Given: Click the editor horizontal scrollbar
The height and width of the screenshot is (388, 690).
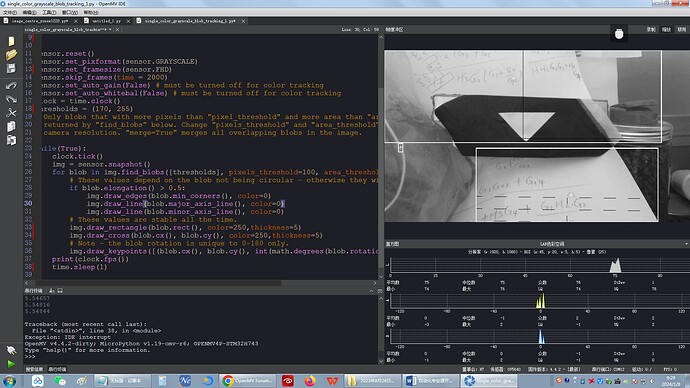Looking at the screenshot, I should coord(201,283).
